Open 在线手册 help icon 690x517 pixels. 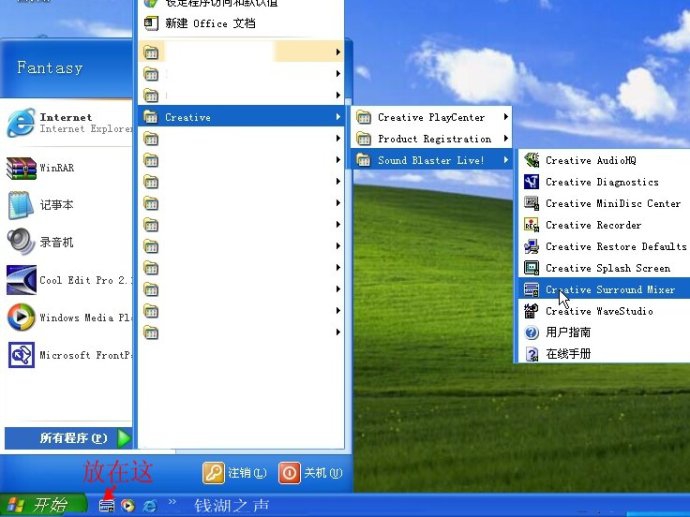pos(531,354)
